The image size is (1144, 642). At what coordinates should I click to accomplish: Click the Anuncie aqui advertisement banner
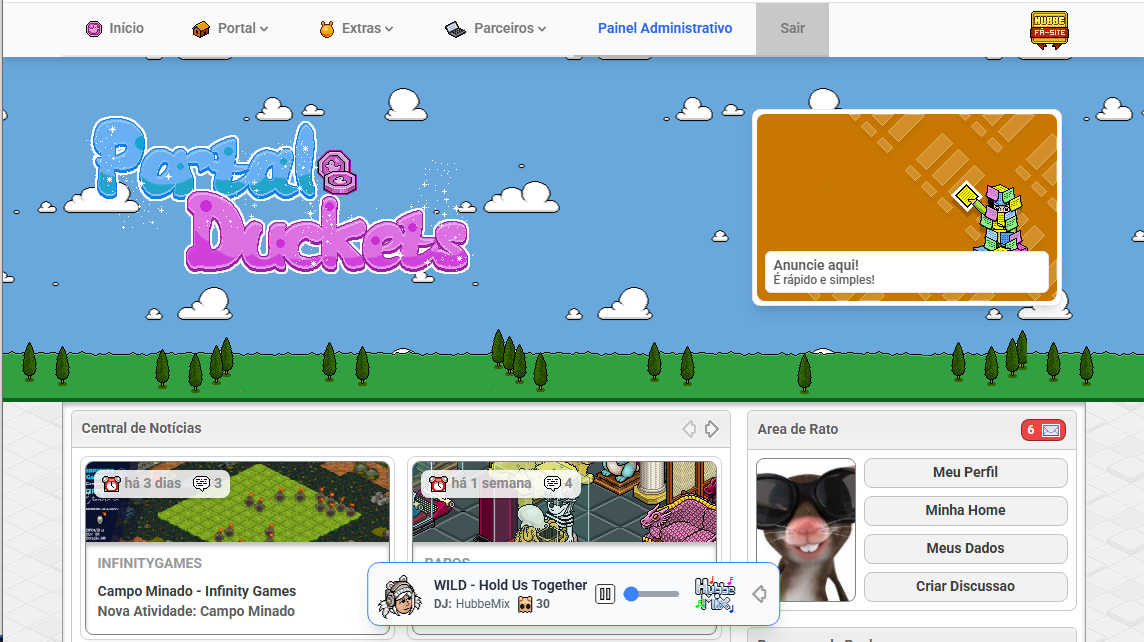click(x=906, y=206)
